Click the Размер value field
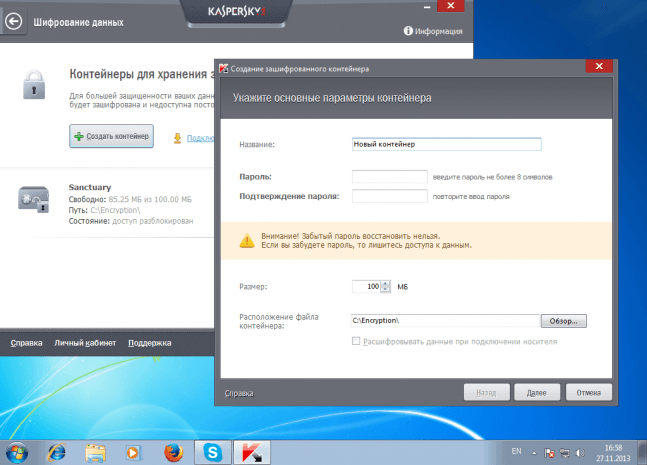Viewport: 647px width, 465px height. point(366,286)
